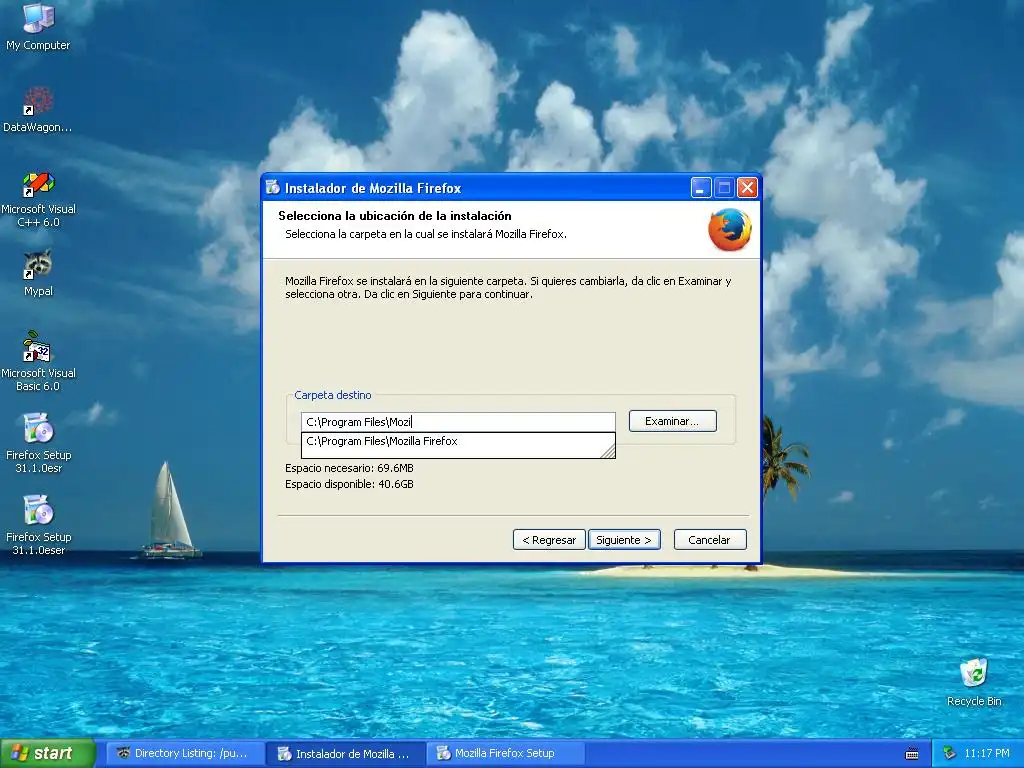The height and width of the screenshot is (768, 1024).
Task: Click the Firefox logo in the installer header
Action: coord(729,229)
